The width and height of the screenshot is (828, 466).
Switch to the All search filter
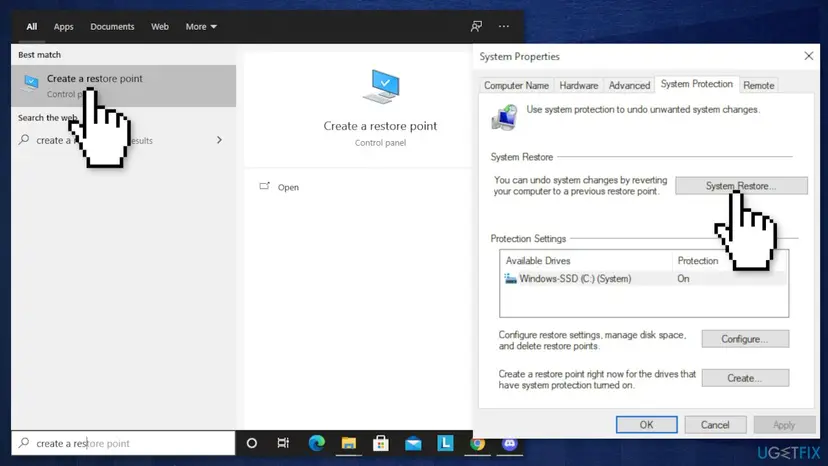[x=32, y=26]
